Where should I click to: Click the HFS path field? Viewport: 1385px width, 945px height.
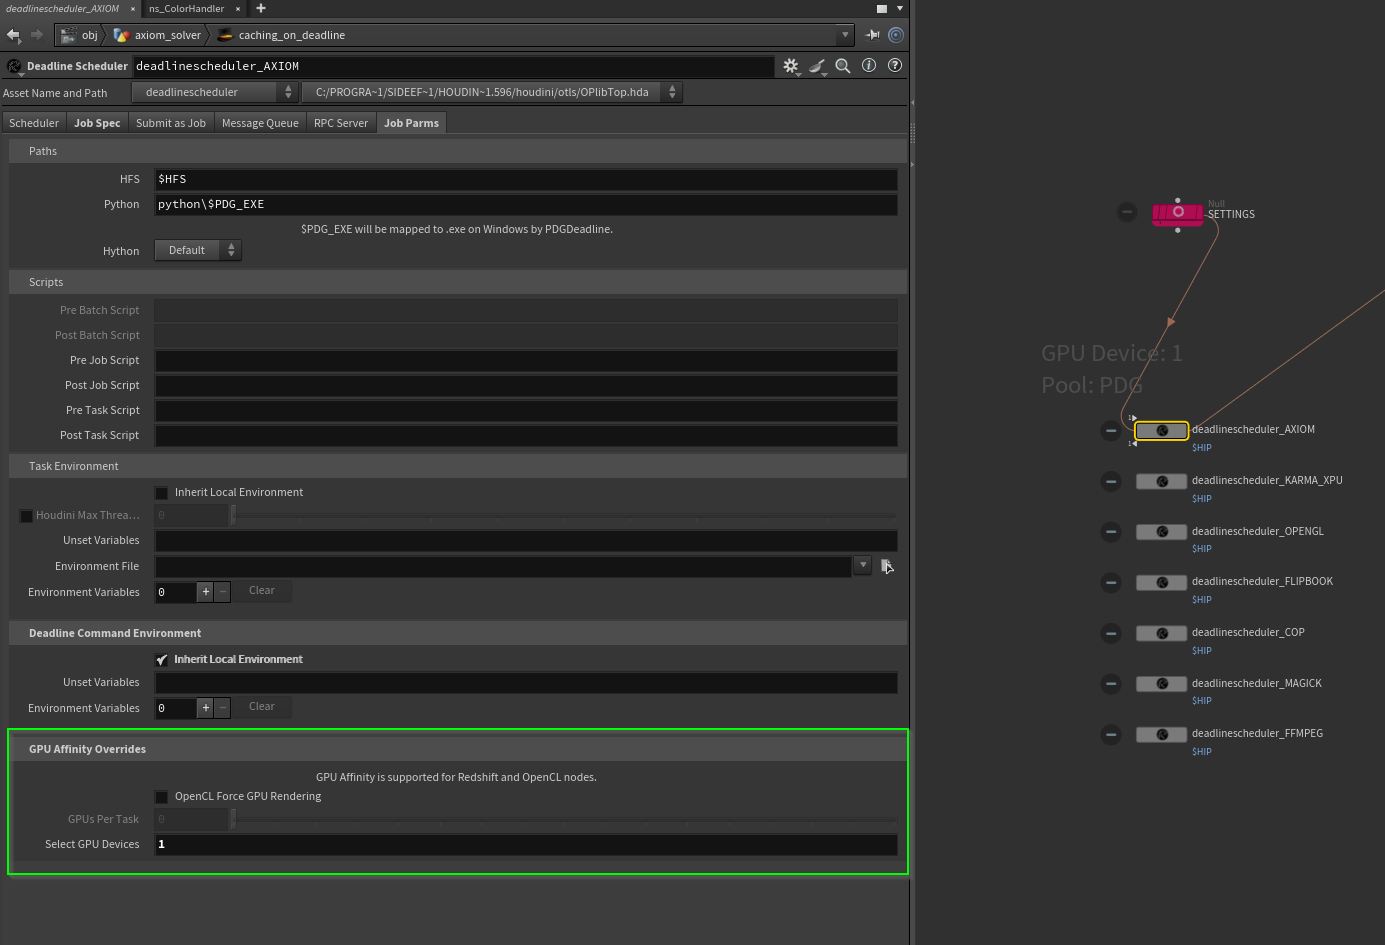[526, 179]
